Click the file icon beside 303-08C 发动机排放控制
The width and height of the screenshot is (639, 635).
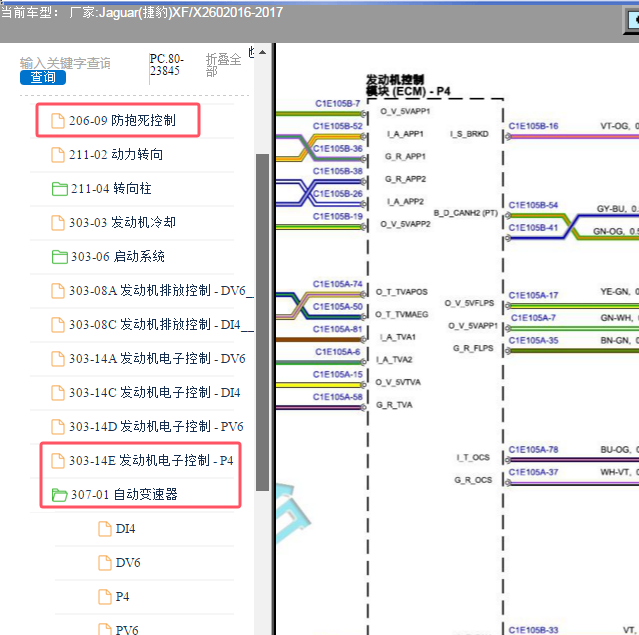pos(58,325)
